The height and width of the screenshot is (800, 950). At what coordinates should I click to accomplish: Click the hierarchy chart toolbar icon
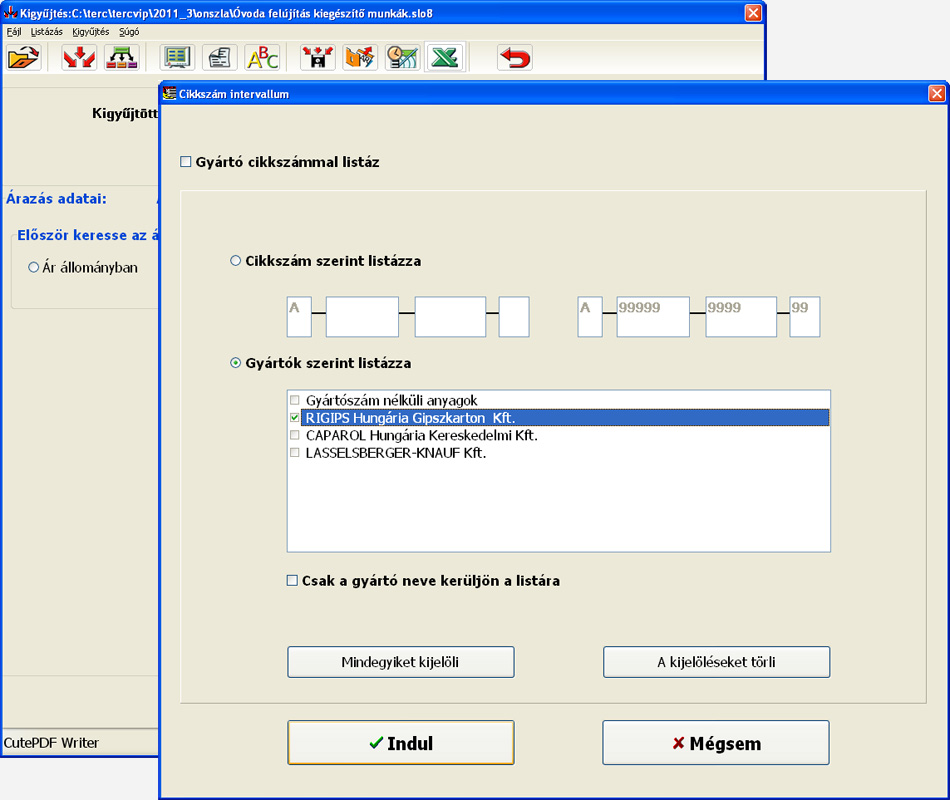(122, 58)
